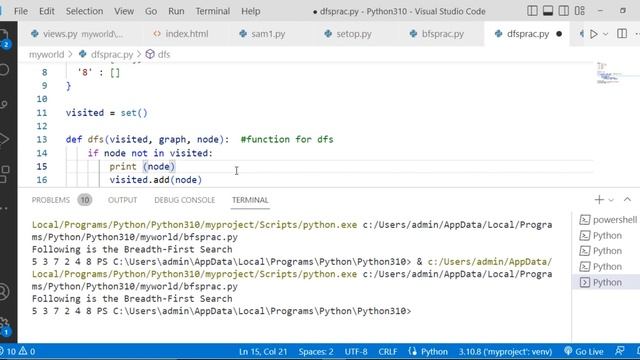Open the Terminal menu
This screenshot has height=360, width=640.
coord(212,11)
